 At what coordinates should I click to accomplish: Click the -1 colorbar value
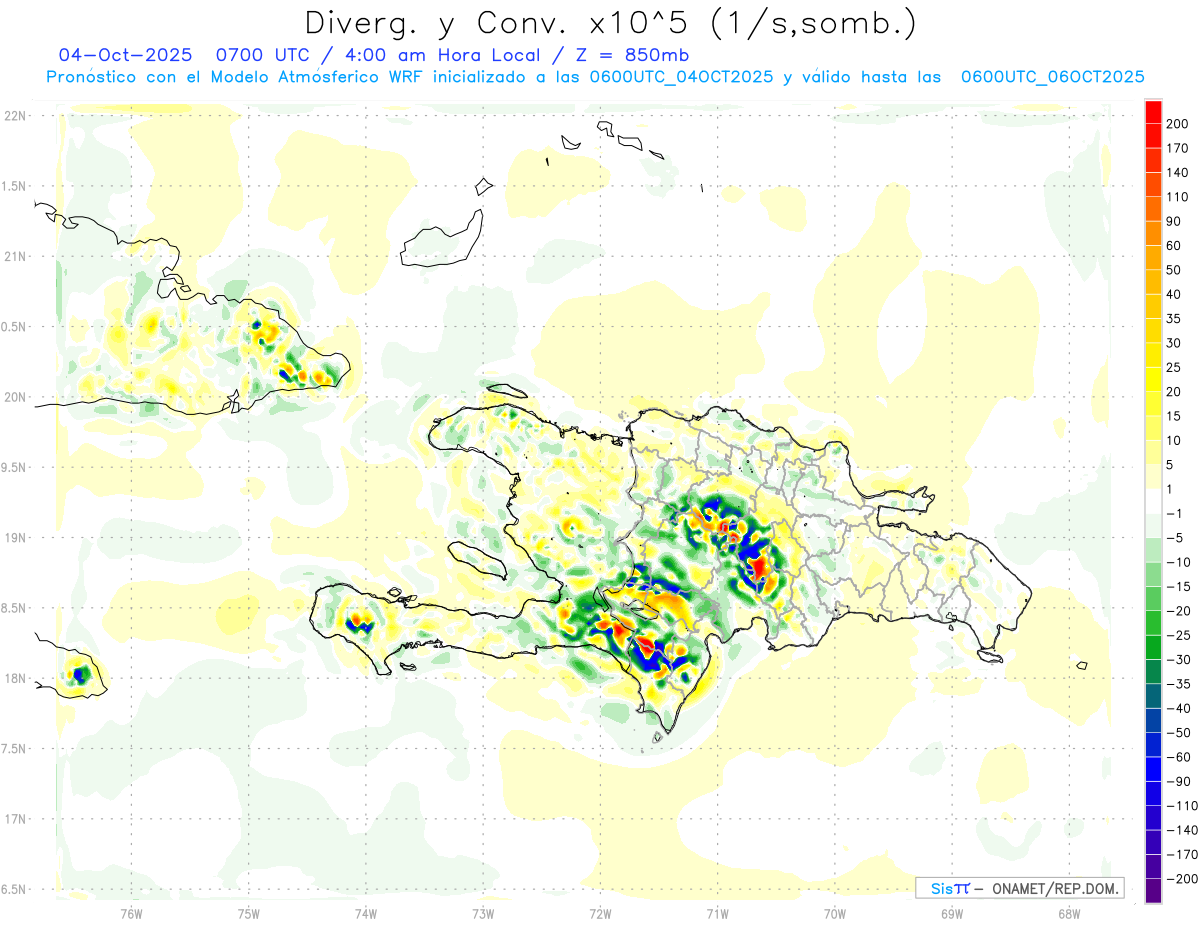pos(1176,514)
